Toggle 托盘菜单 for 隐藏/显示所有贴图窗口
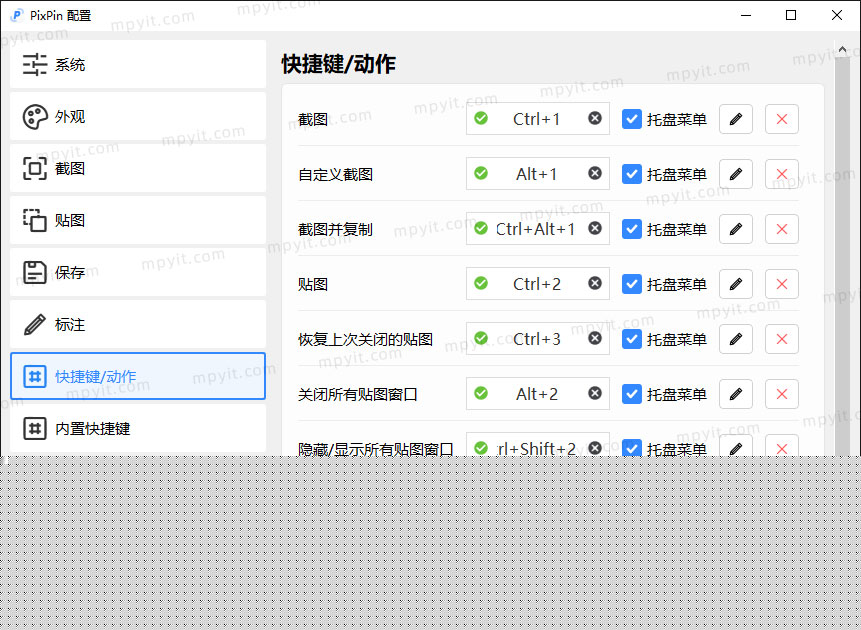The height and width of the screenshot is (630, 861). pos(631,448)
